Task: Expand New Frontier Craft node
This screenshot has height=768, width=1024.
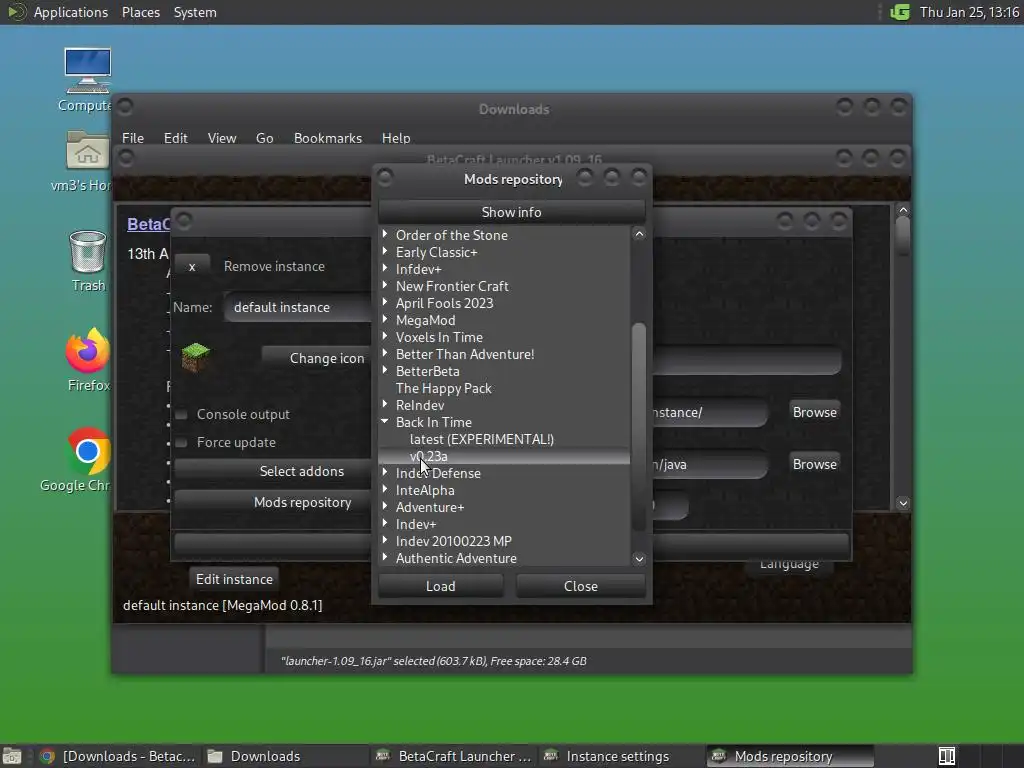Action: click(x=385, y=285)
